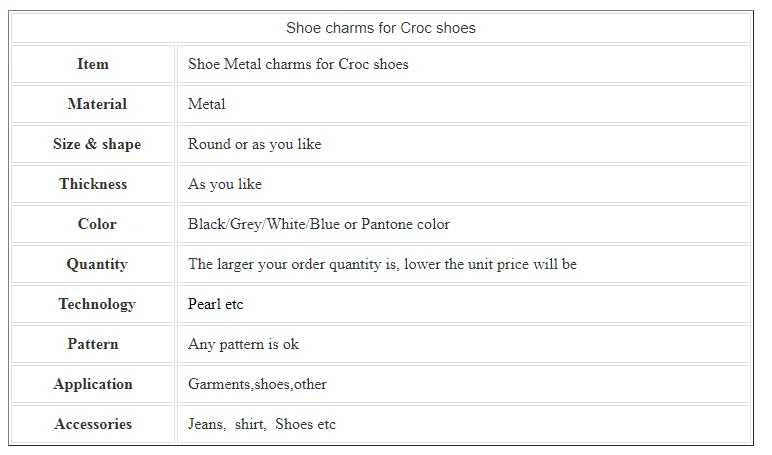
Task: Click the order quantity unit price description
Action: pyautogui.click(x=382, y=264)
